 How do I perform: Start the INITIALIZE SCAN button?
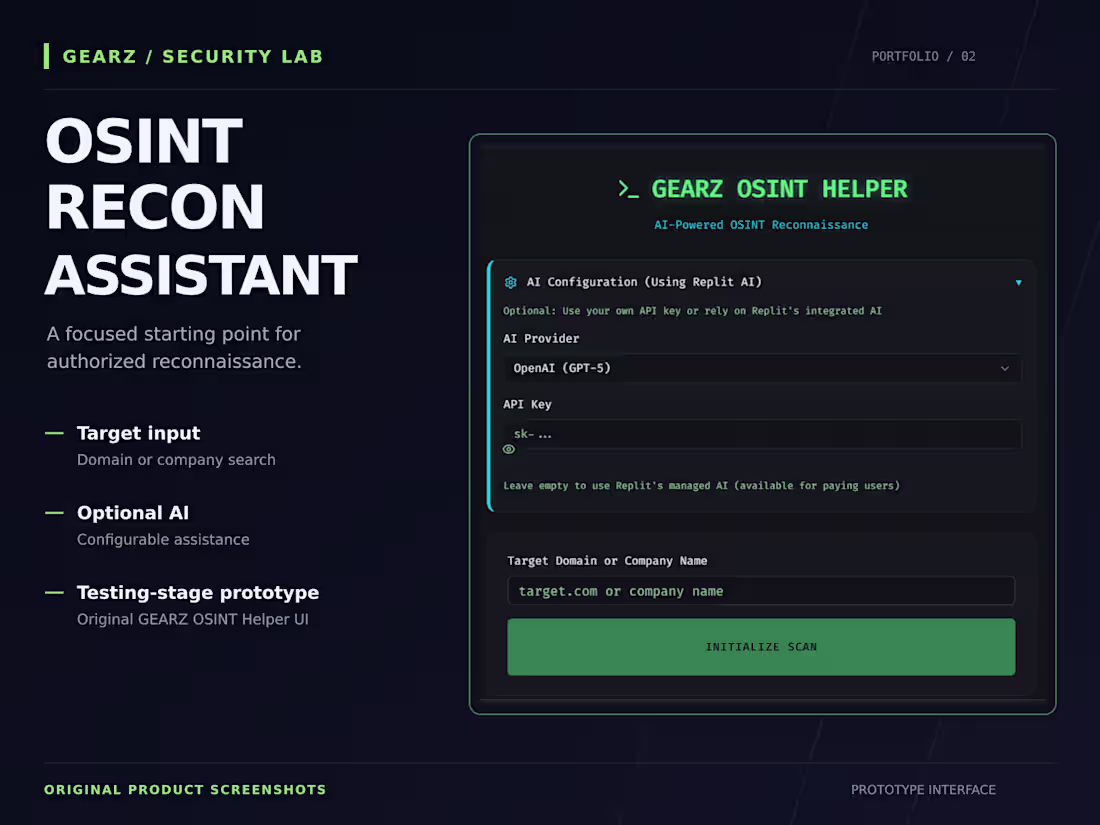coord(761,647)
